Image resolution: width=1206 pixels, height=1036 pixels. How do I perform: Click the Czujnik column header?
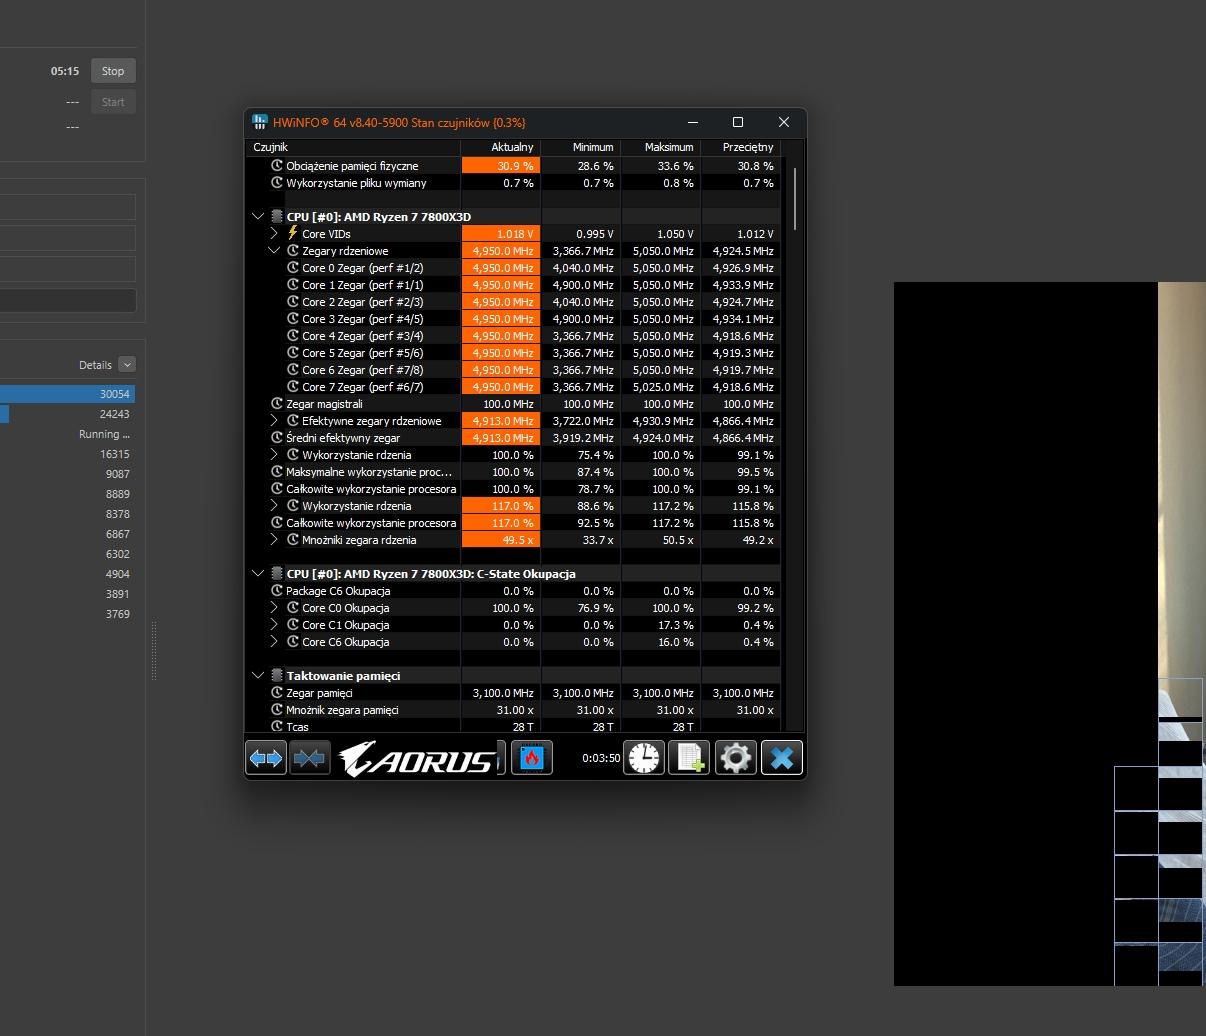point(353,147)
